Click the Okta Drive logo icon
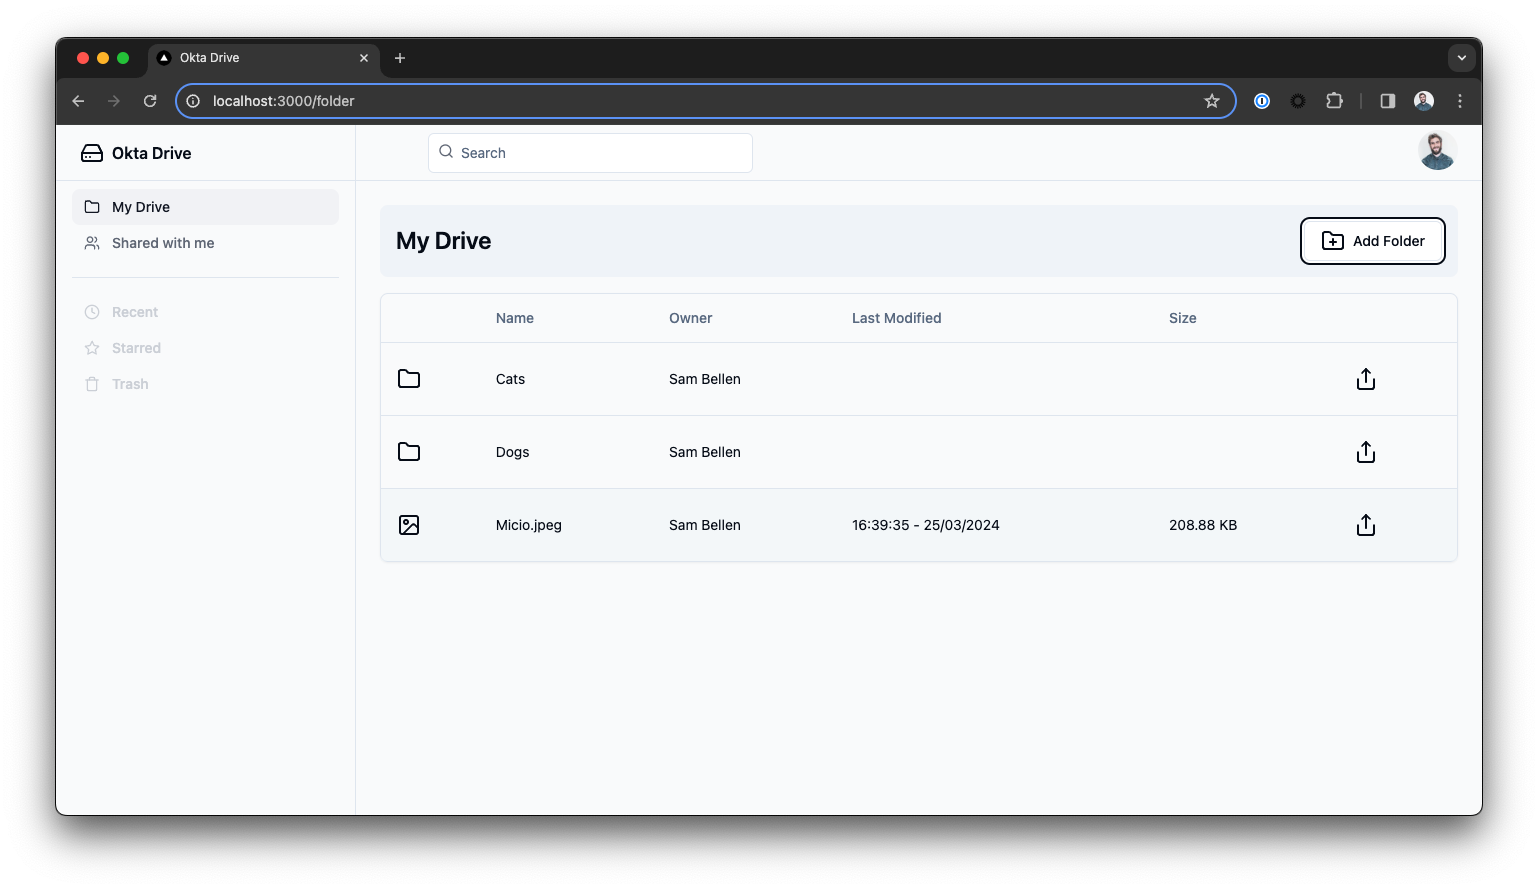Viewport: 1538px width, 889px height. 92,153
